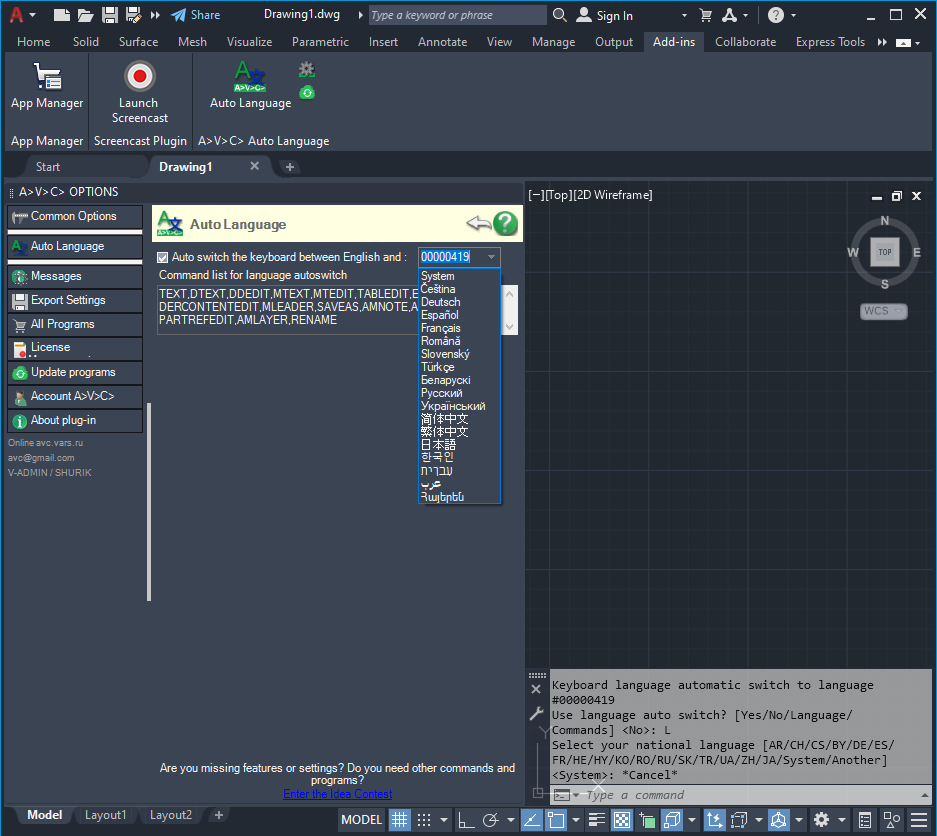Select Русский in the language list
This screenshot has height=836, width=937.
click(442, 393)
